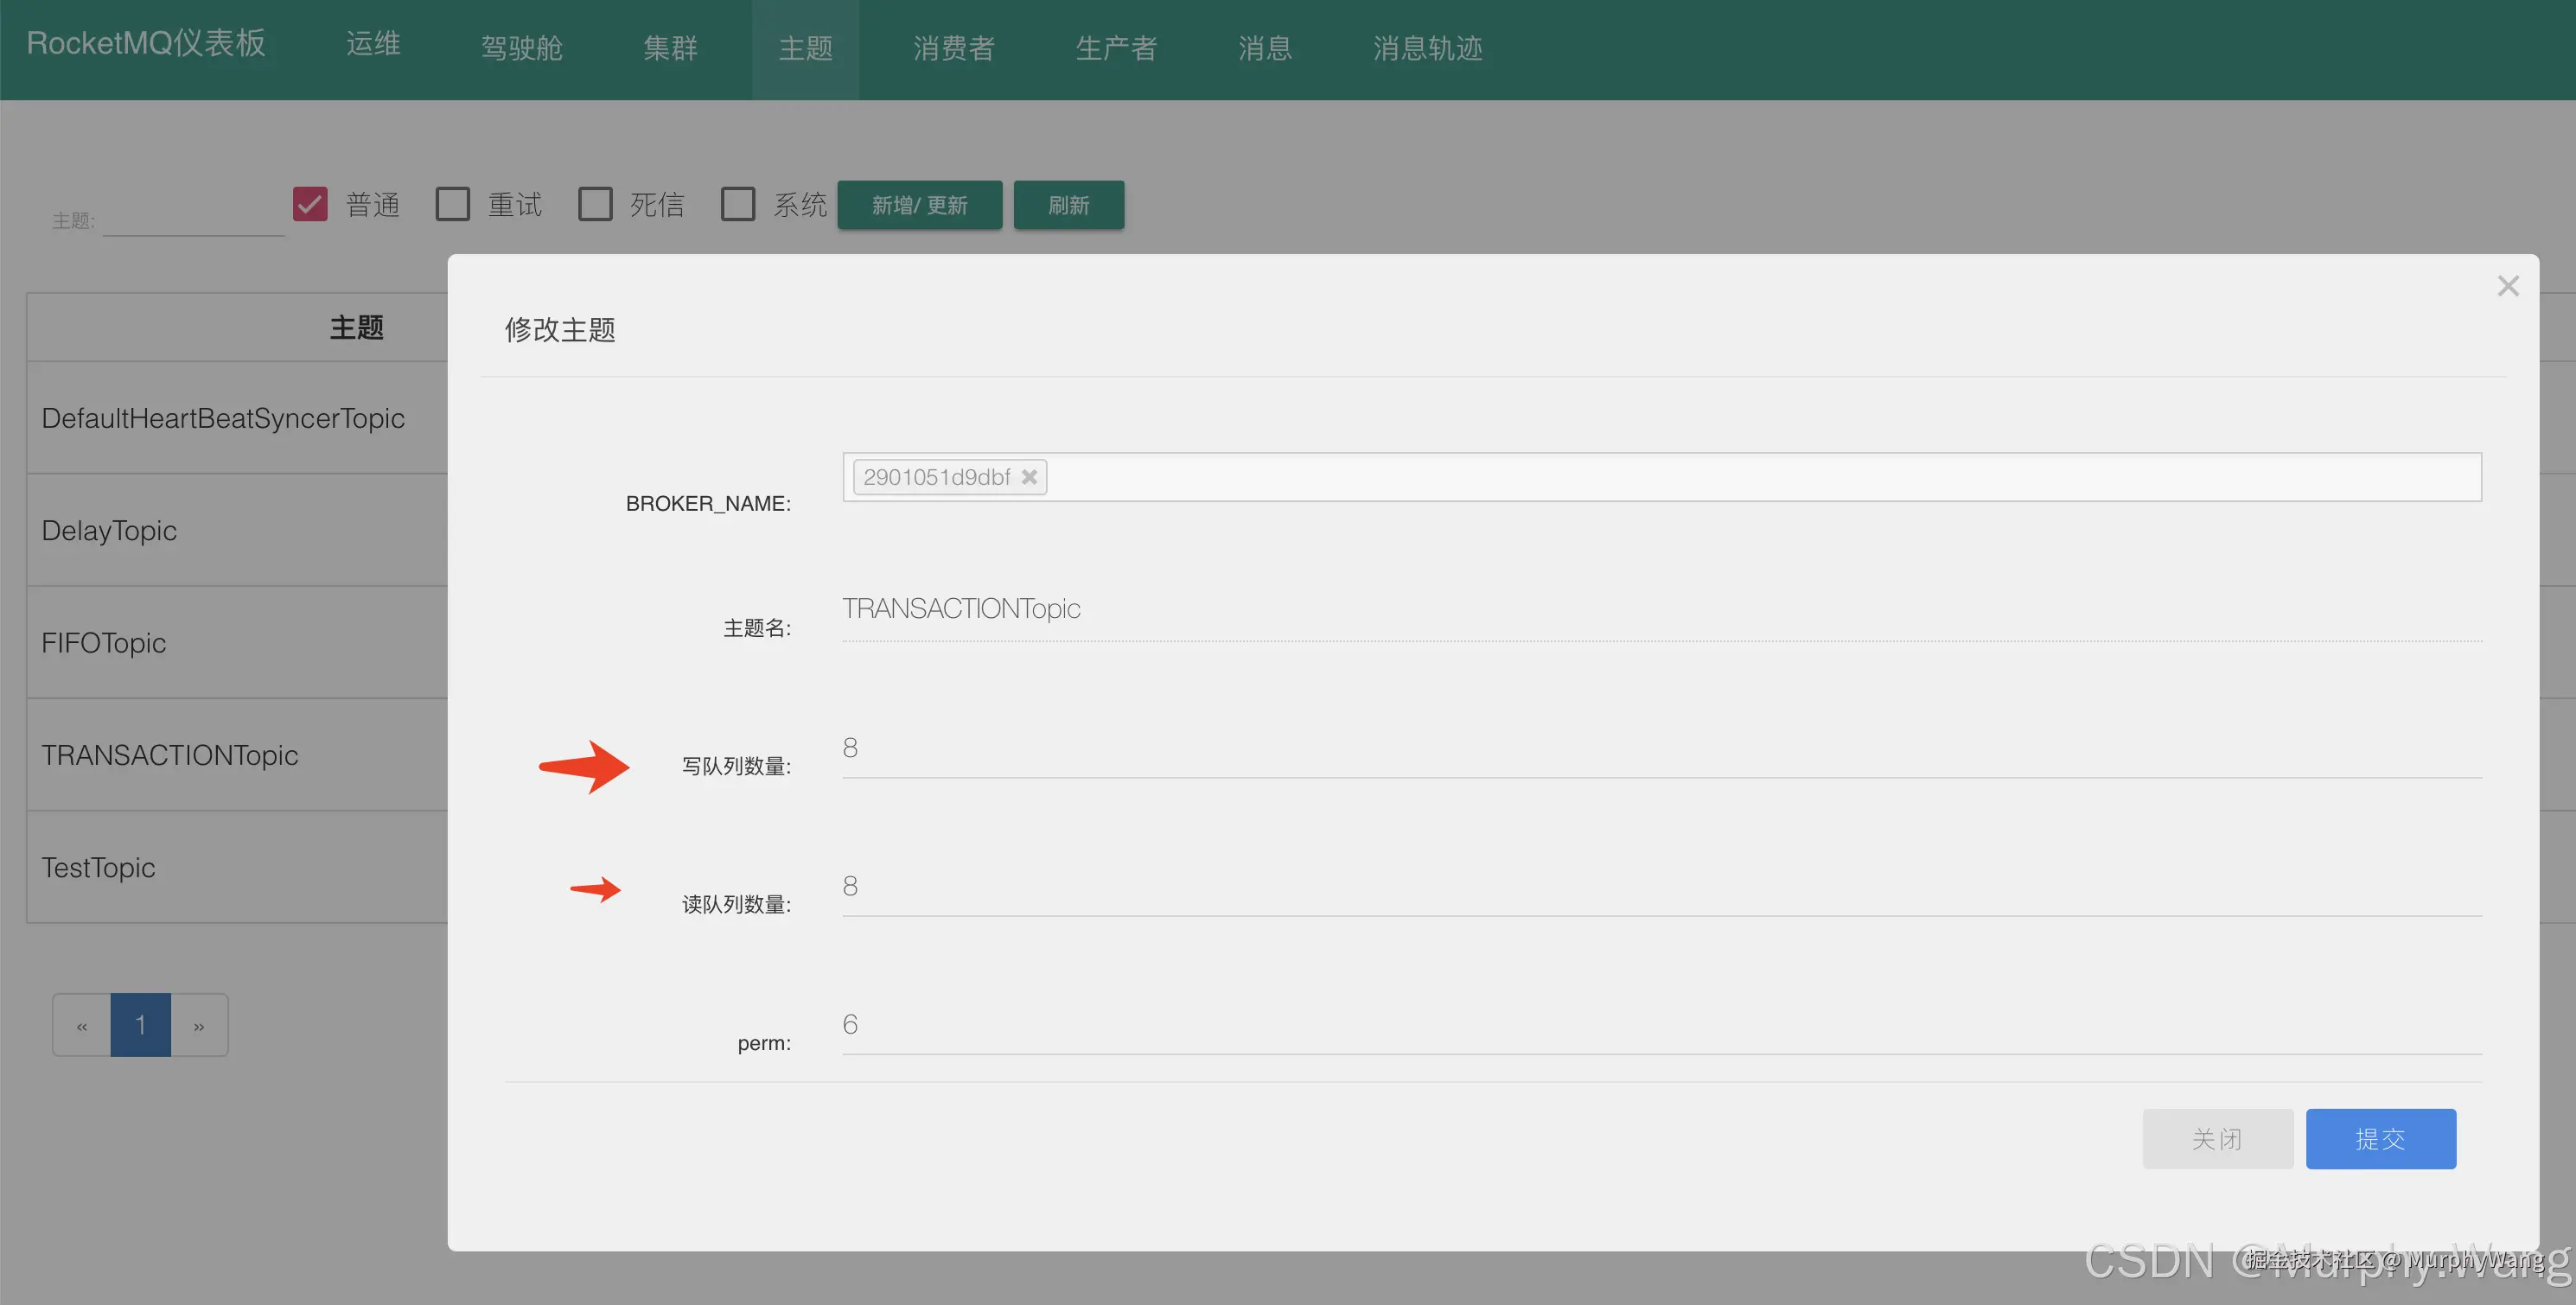The width and height of the screenshot is (2576, 1305).
Task: Go to the previous page arrow
Action: click(82, 1026)
